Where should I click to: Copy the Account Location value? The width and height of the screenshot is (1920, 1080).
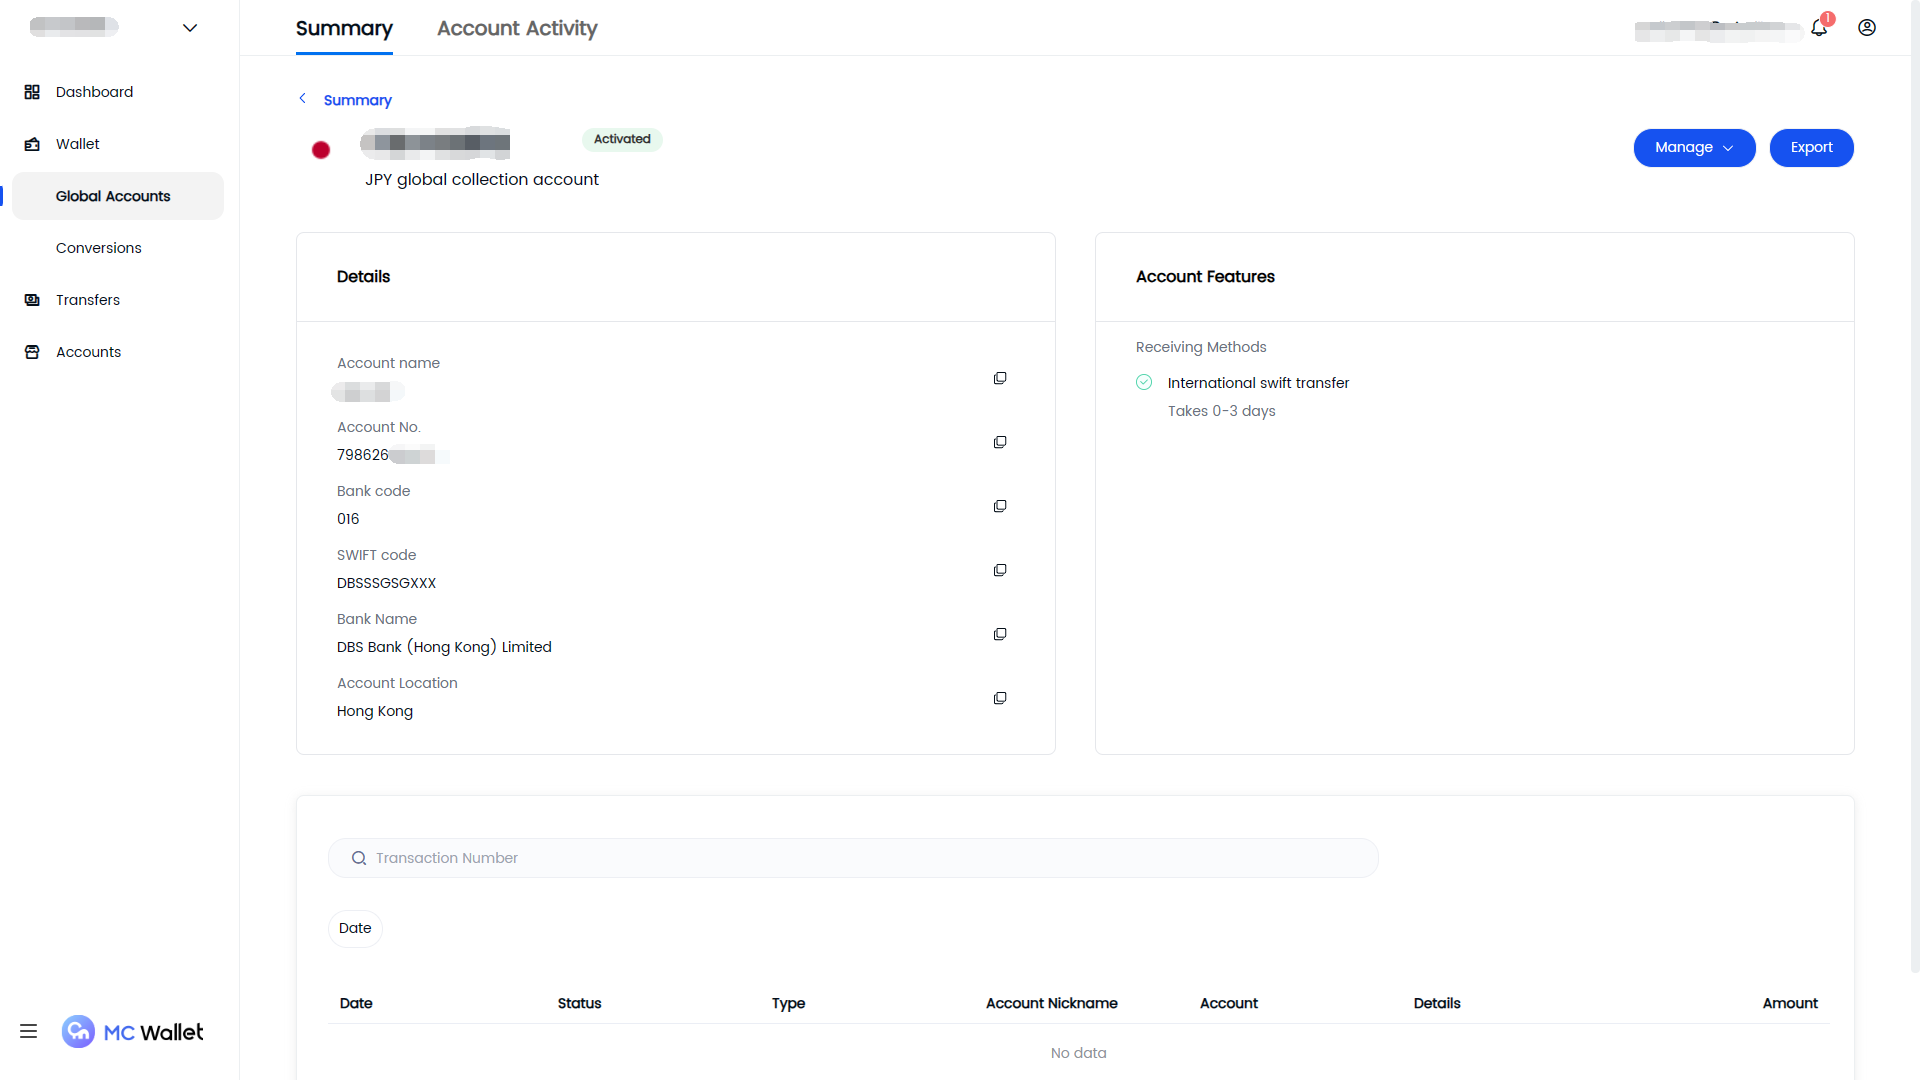tap(999, 698)
